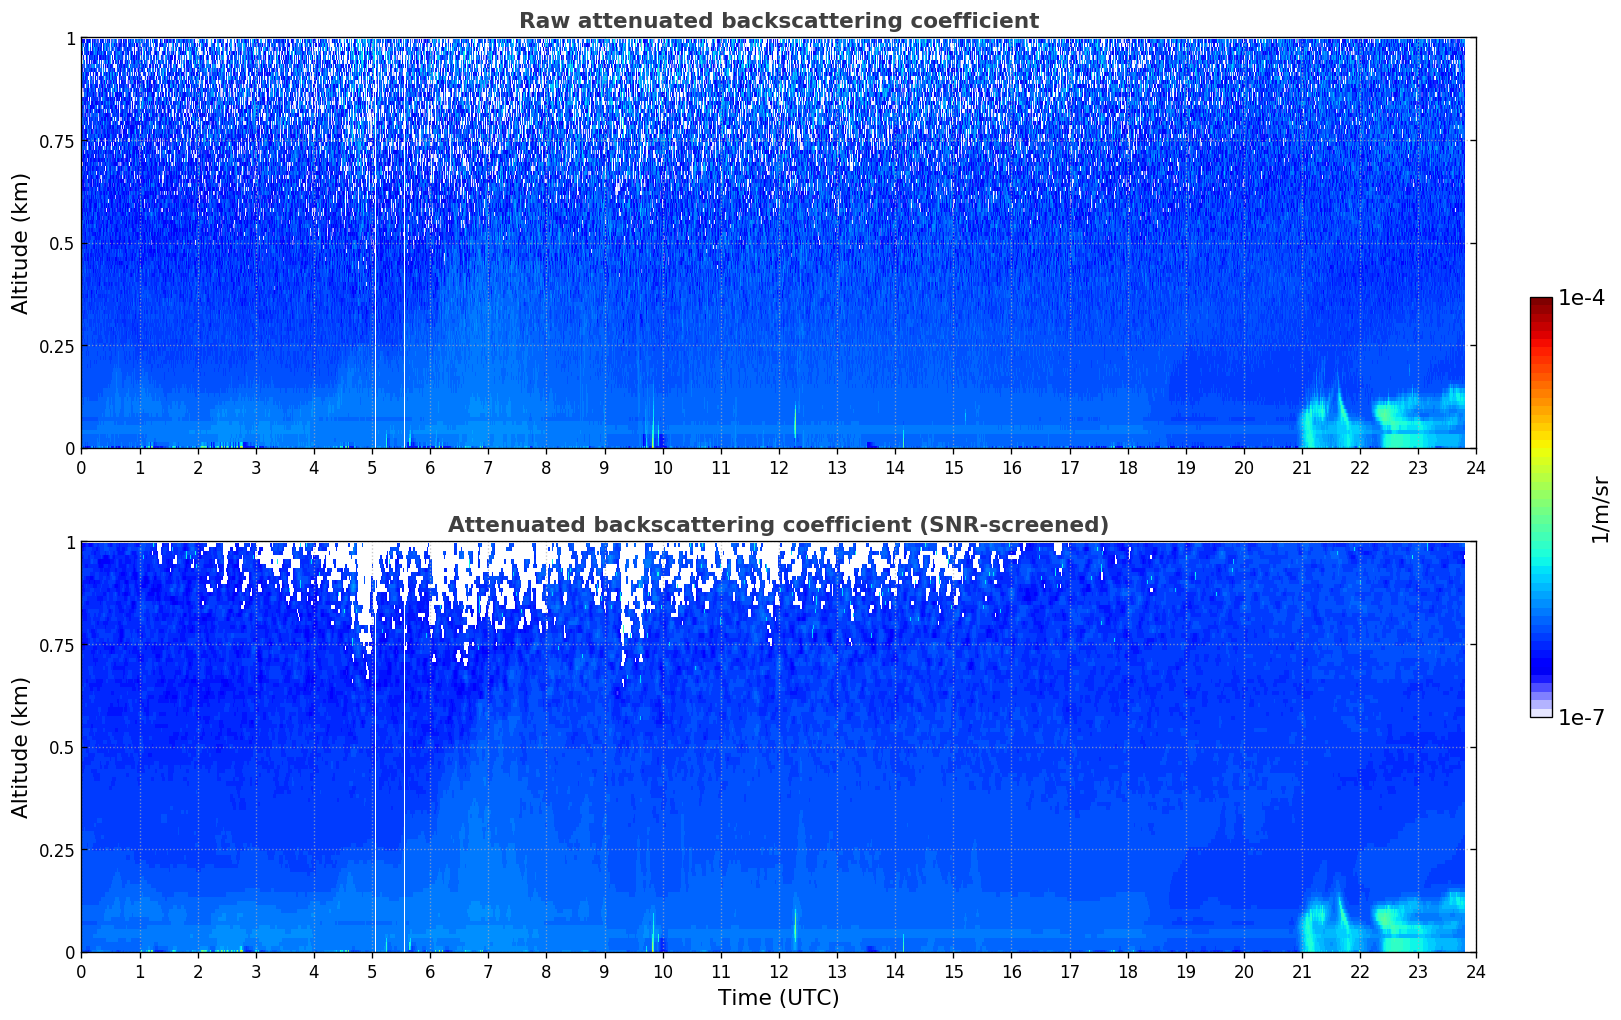Click hour 12 tick on top plot axis
The height and width of the screenshot is (1020, 1621).
[779, 467]
